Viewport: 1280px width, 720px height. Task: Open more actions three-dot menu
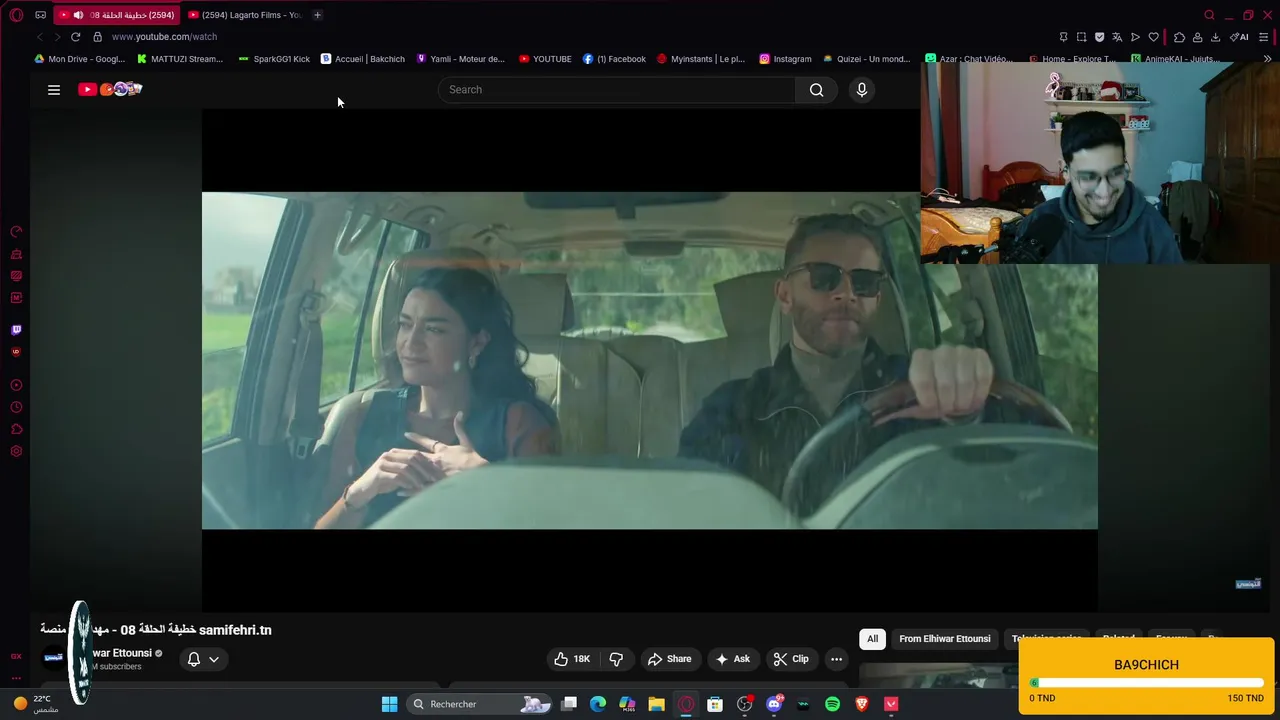point(836,659)
